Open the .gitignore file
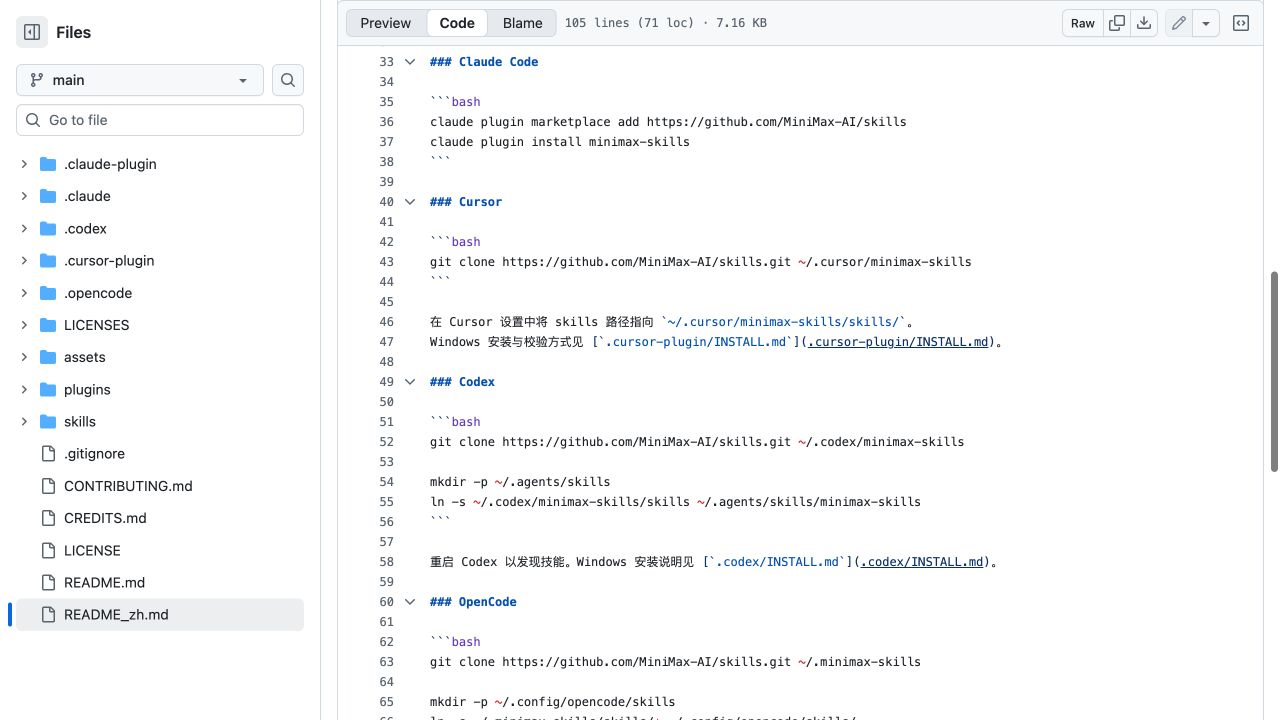Screen dimensions: 1280x720 94,453
